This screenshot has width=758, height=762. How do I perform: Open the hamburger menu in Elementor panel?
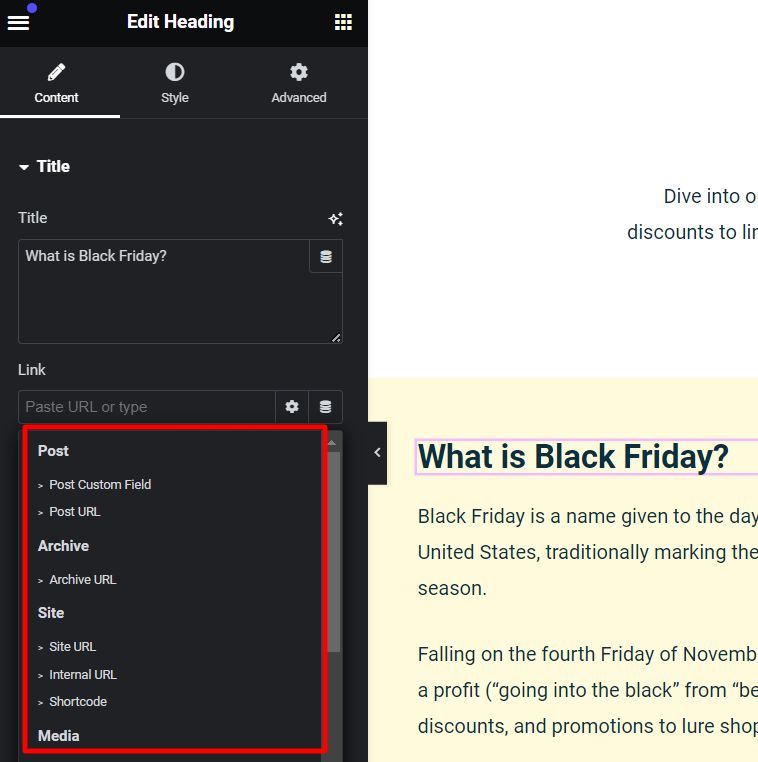pyautogui.click(x=18, y=22)
